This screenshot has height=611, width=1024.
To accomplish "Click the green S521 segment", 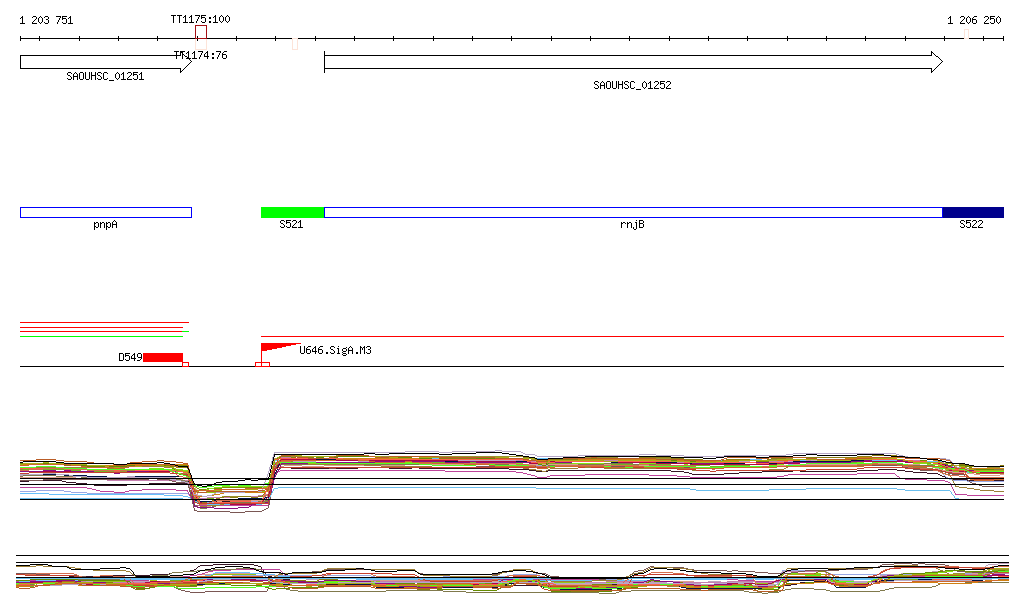I will point(292,212).
